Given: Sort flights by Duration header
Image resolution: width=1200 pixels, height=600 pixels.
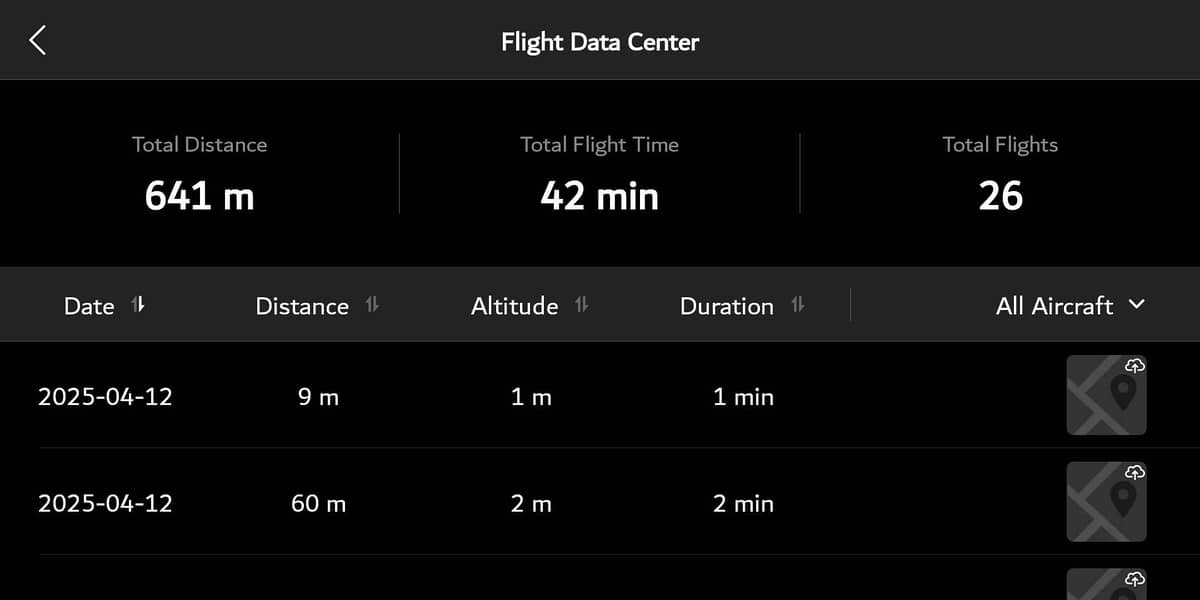Looking at the screenshot, I should 727,306.
